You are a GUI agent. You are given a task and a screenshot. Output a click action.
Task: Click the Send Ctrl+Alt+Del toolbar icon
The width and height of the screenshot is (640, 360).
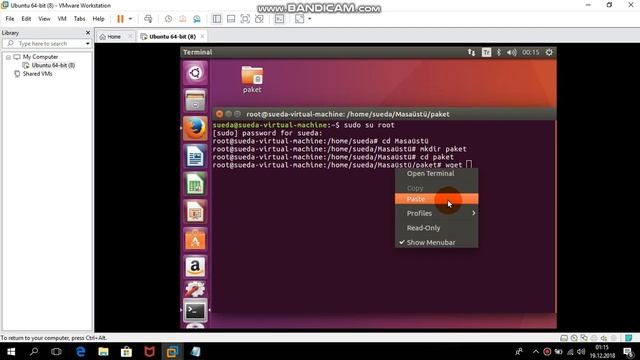click(148, 19)
